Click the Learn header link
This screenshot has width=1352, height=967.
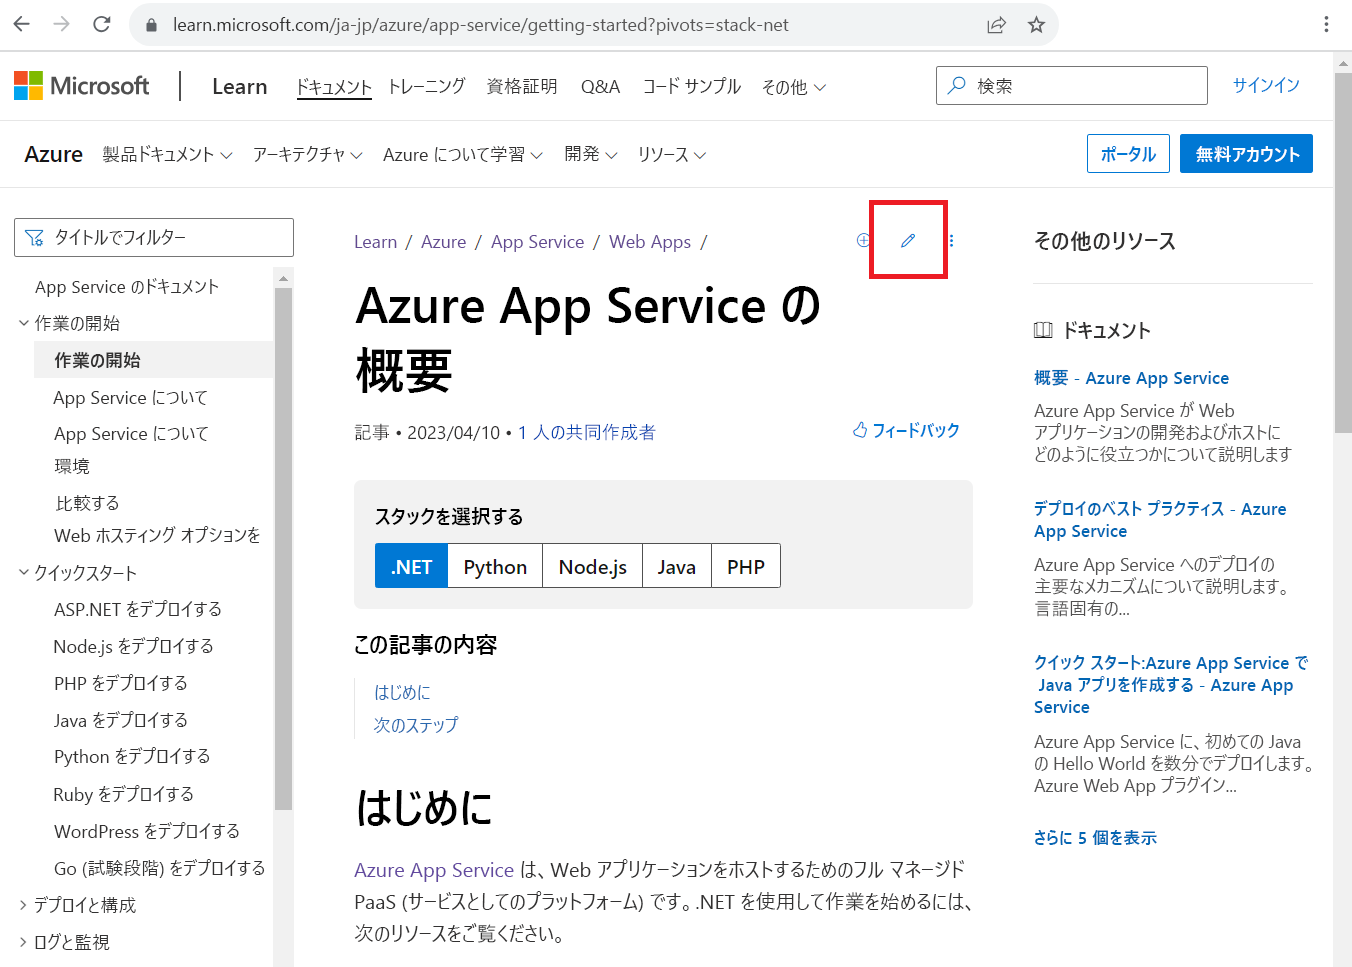tap(239, 87)
